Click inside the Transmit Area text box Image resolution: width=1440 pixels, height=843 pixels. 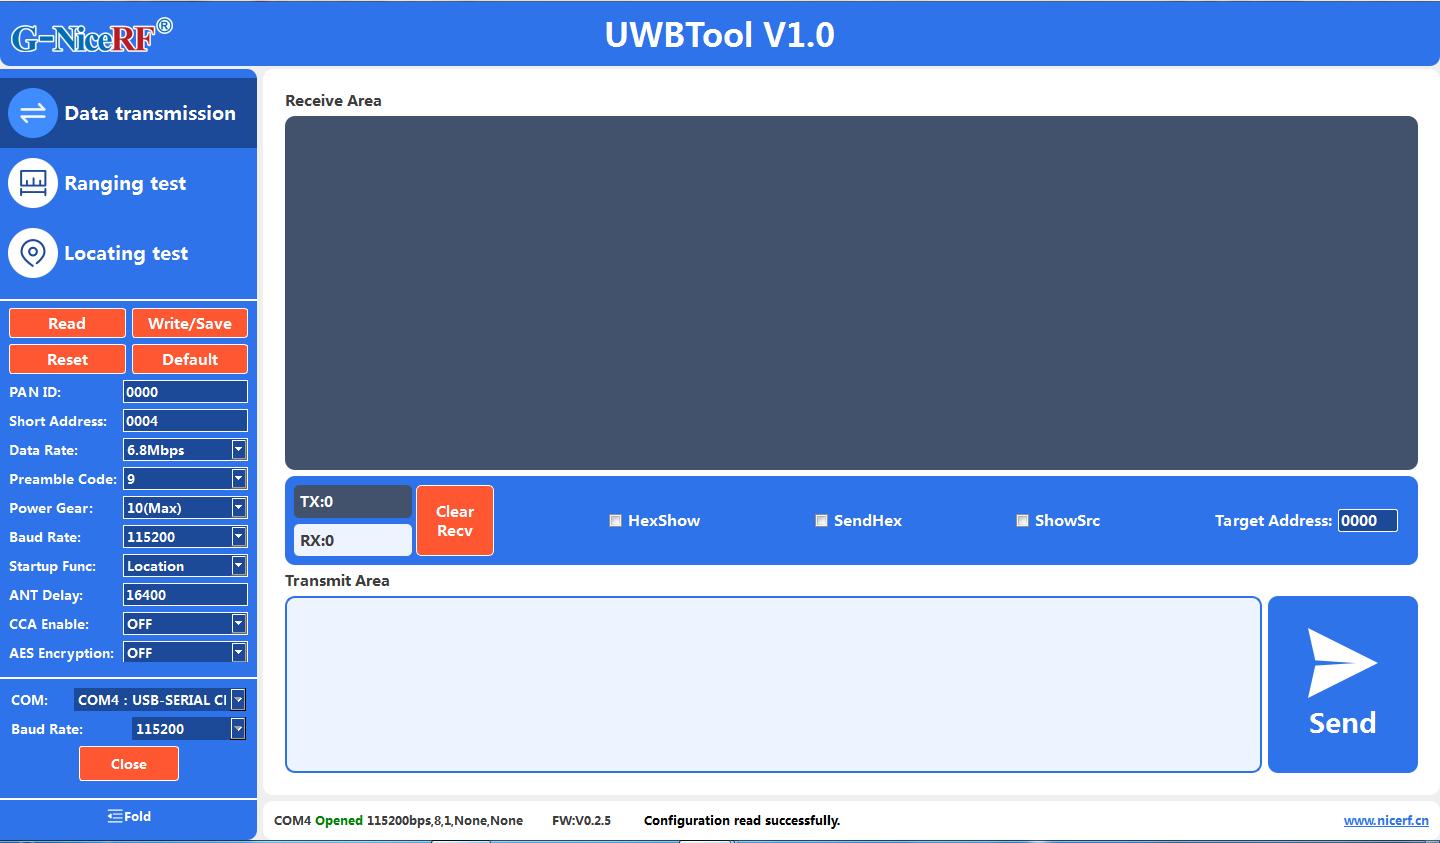[x=773, y=685]
